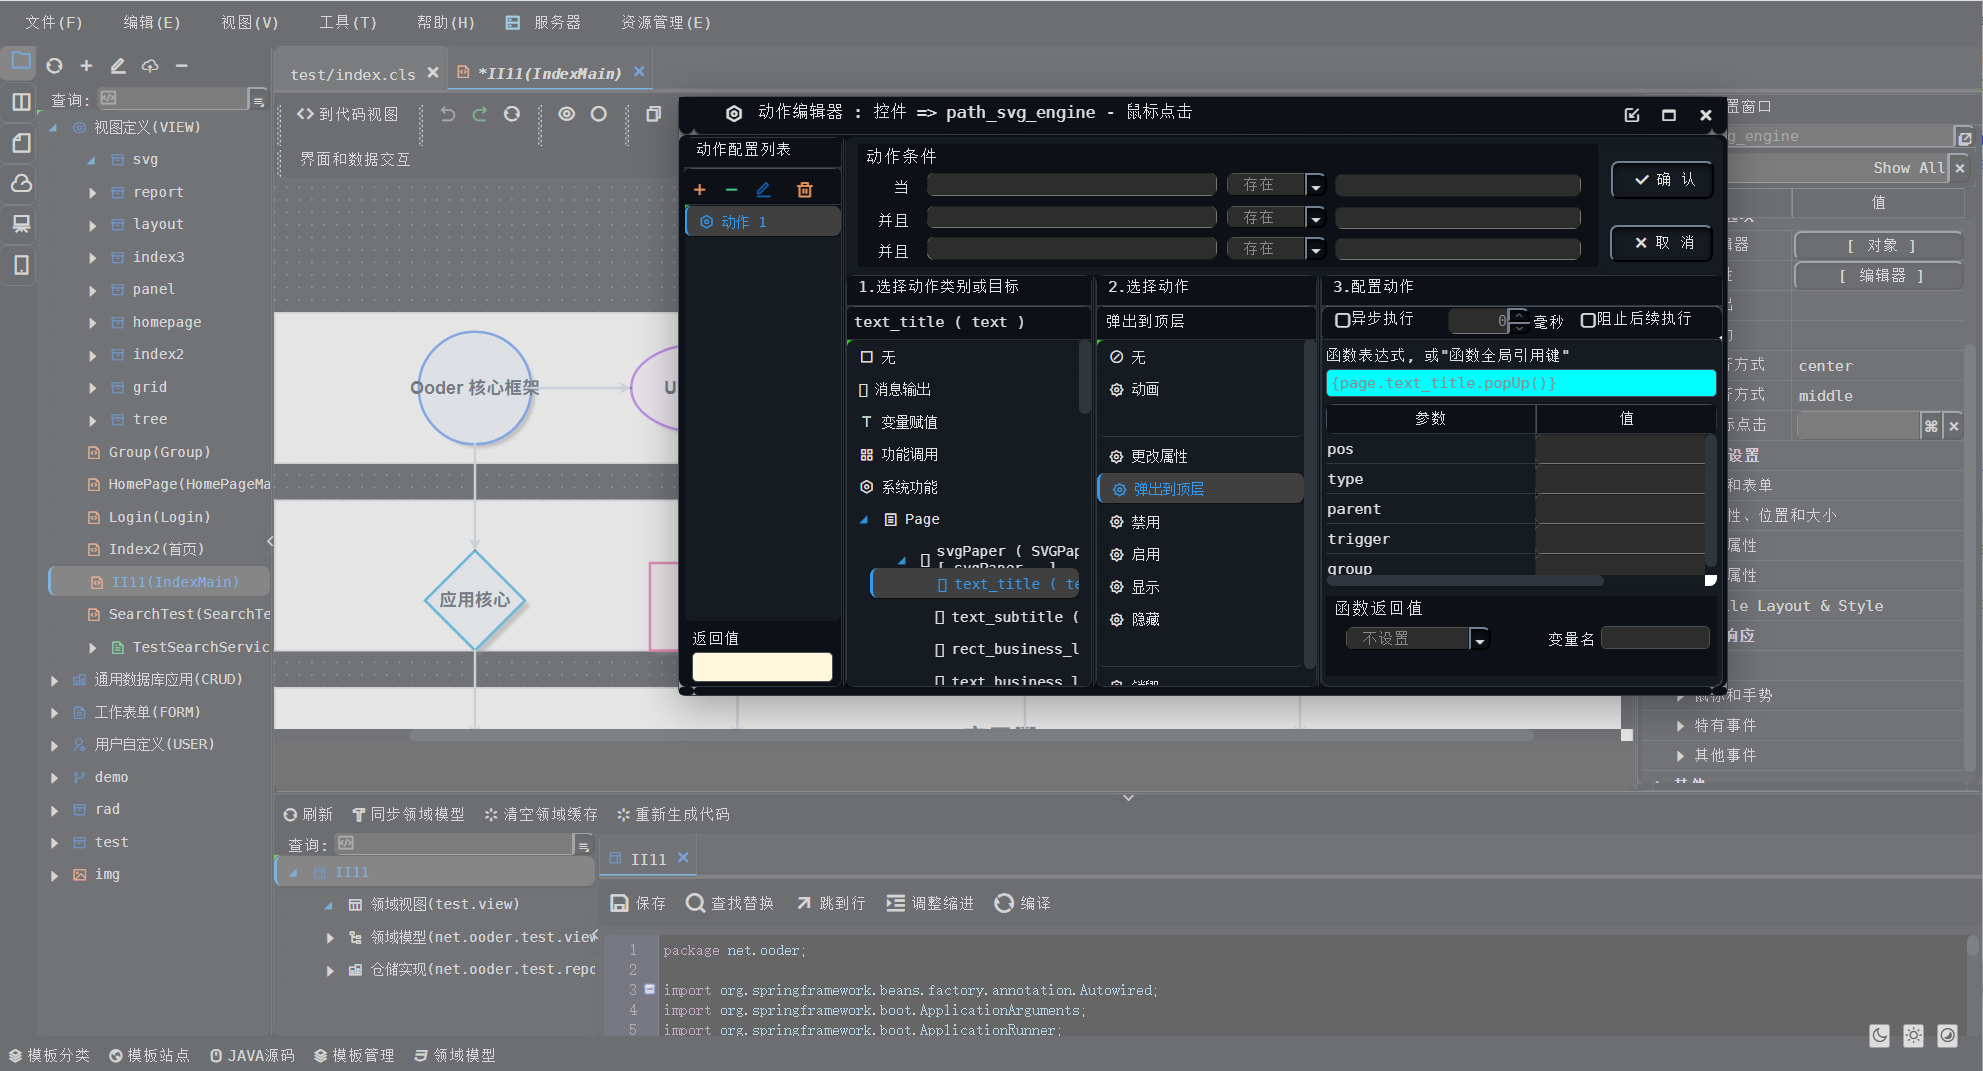Click the copy icon in designer toolbar
Screen dimensions: 1983x1071
pos(654,114)
